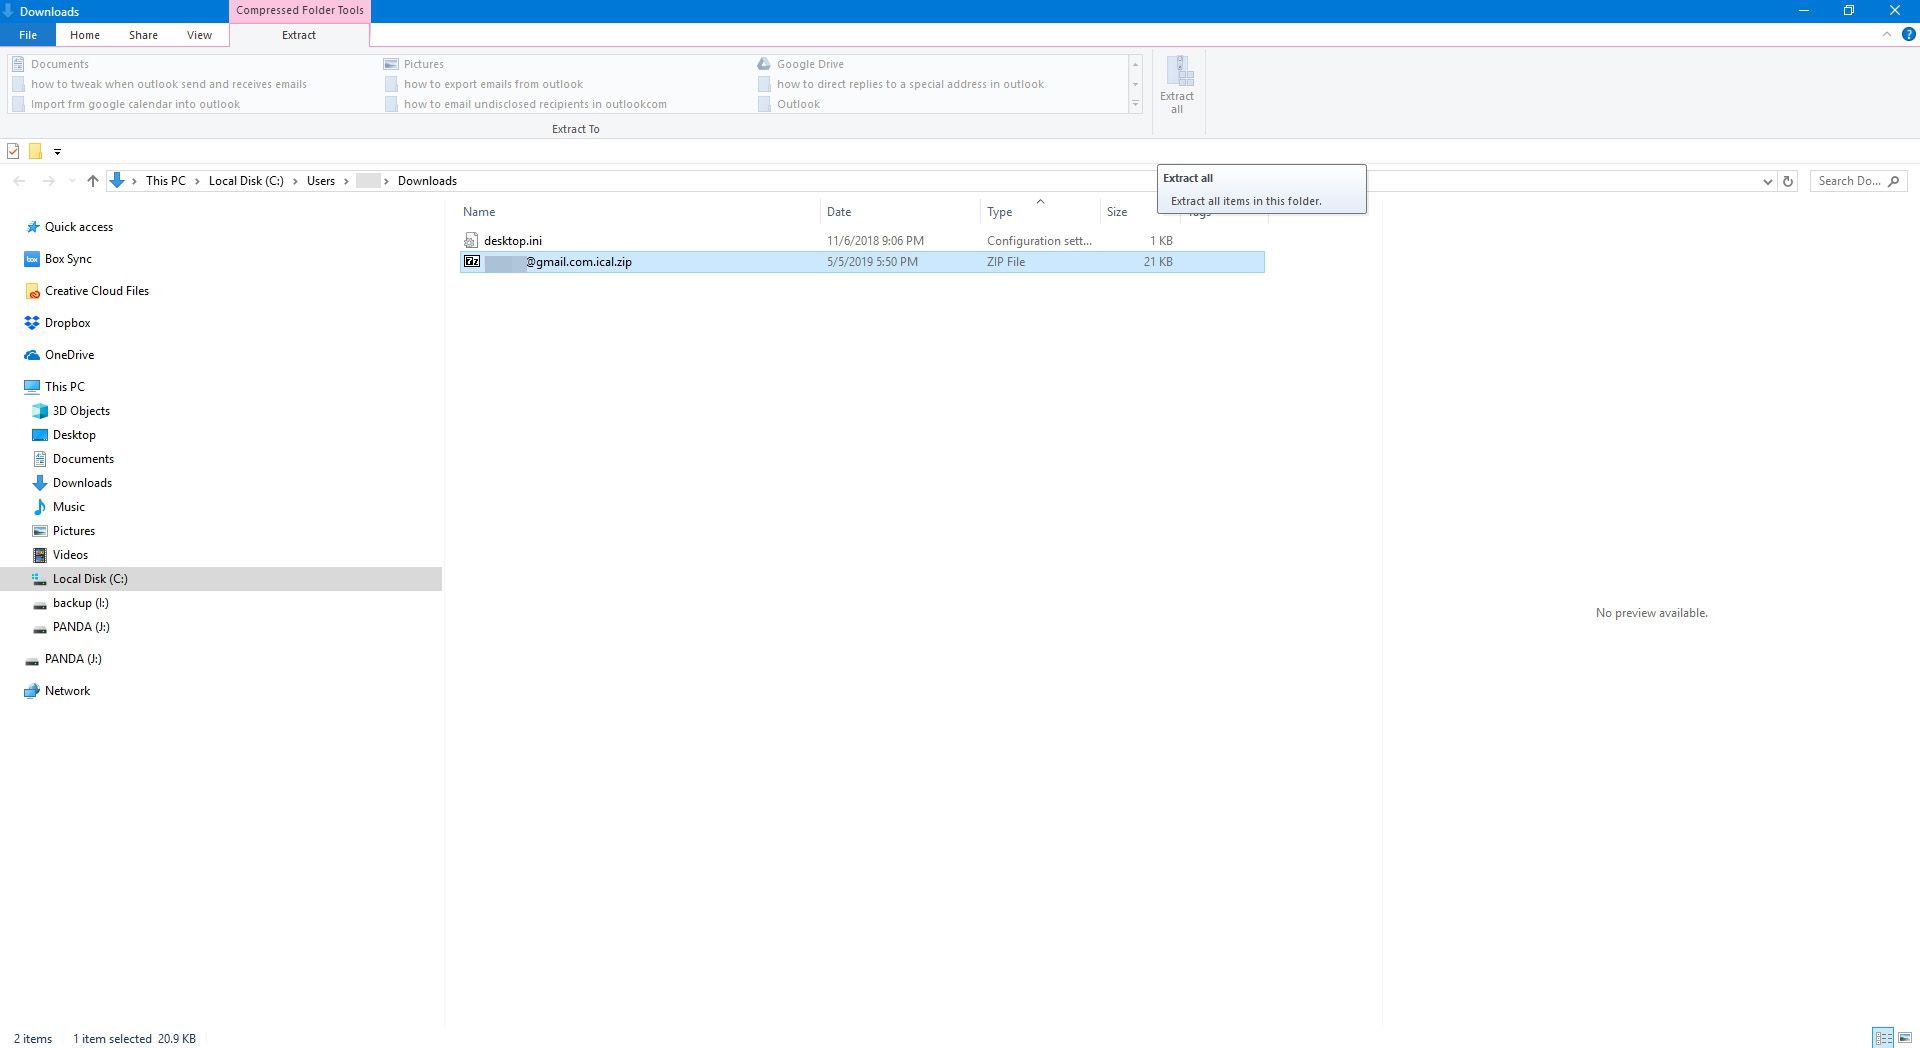Open backup (I:) drive in sidebar
This screenshot has height=1048, width=1920.
click(x=81, y=603)
